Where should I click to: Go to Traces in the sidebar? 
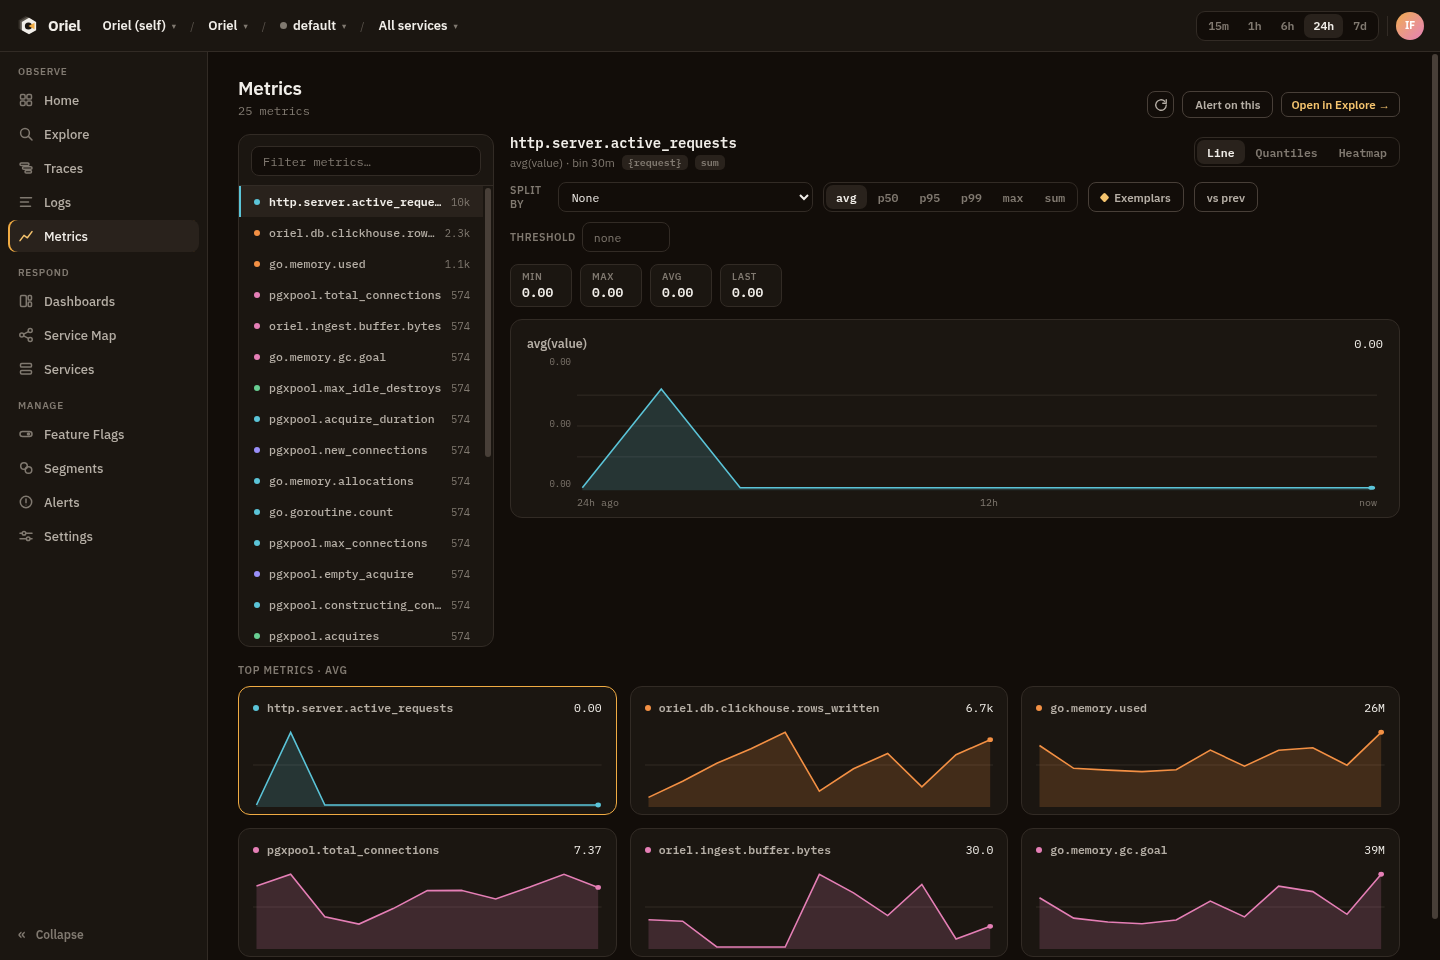(x=103, y=168)
